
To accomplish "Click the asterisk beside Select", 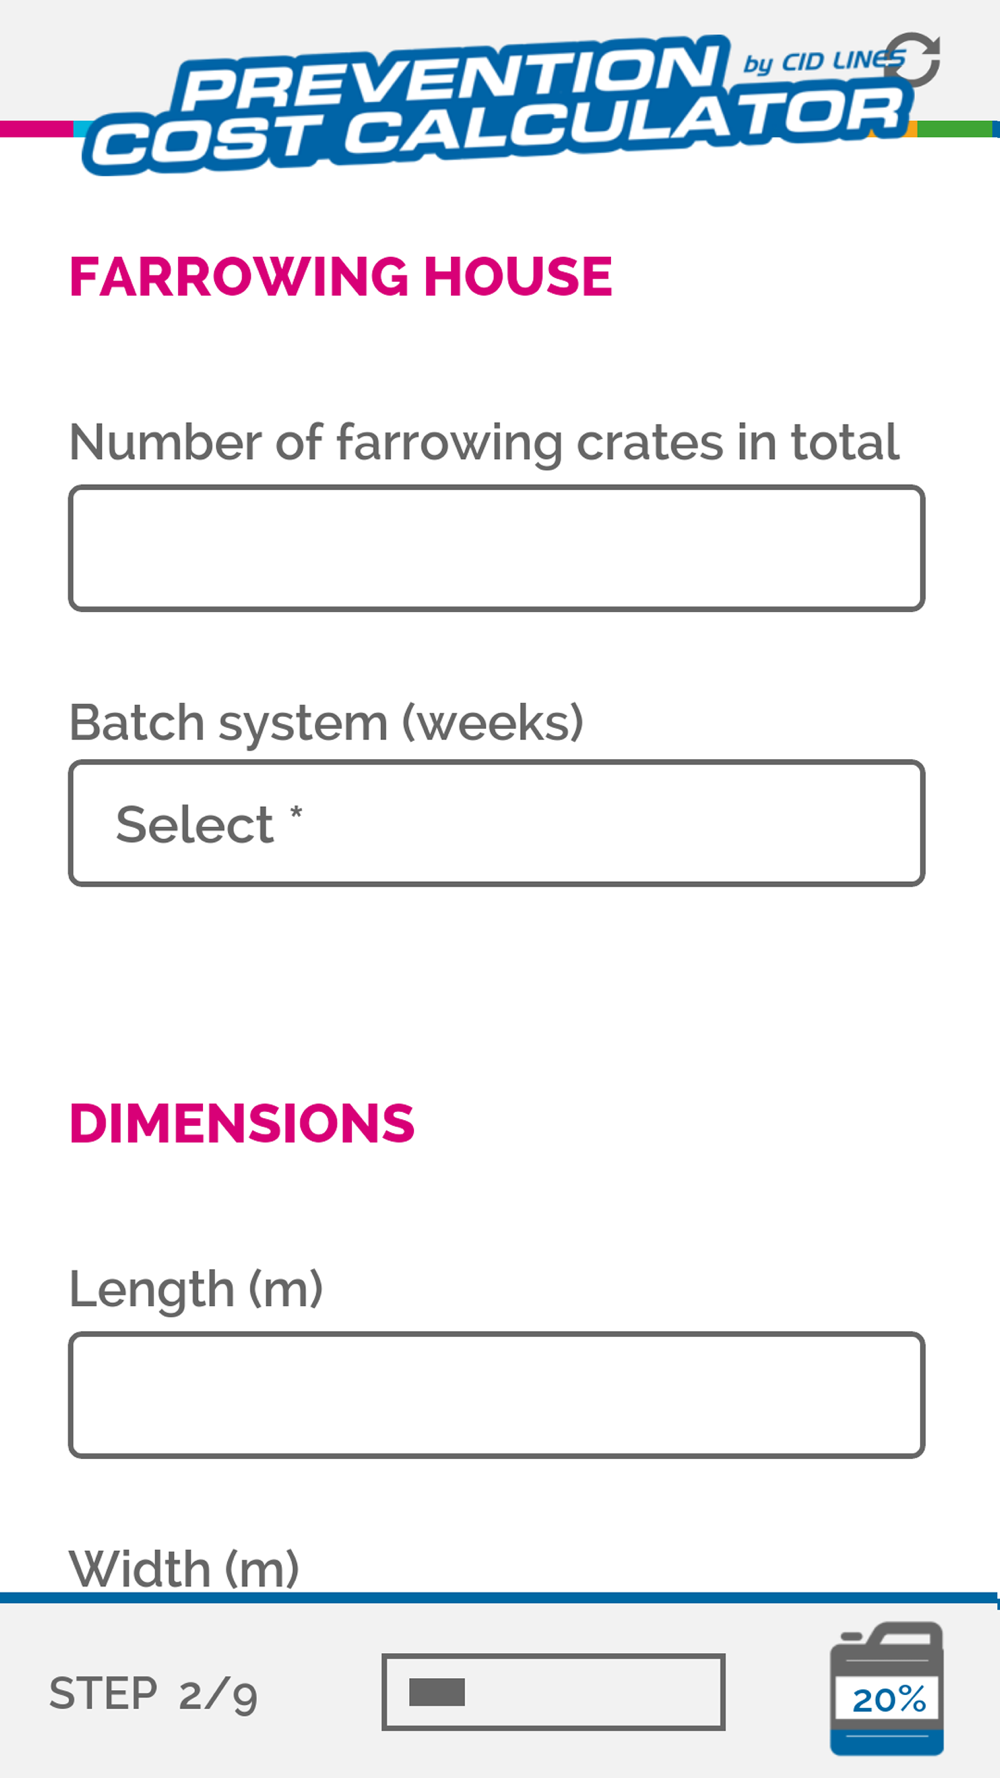I will [x=296, y=813].
